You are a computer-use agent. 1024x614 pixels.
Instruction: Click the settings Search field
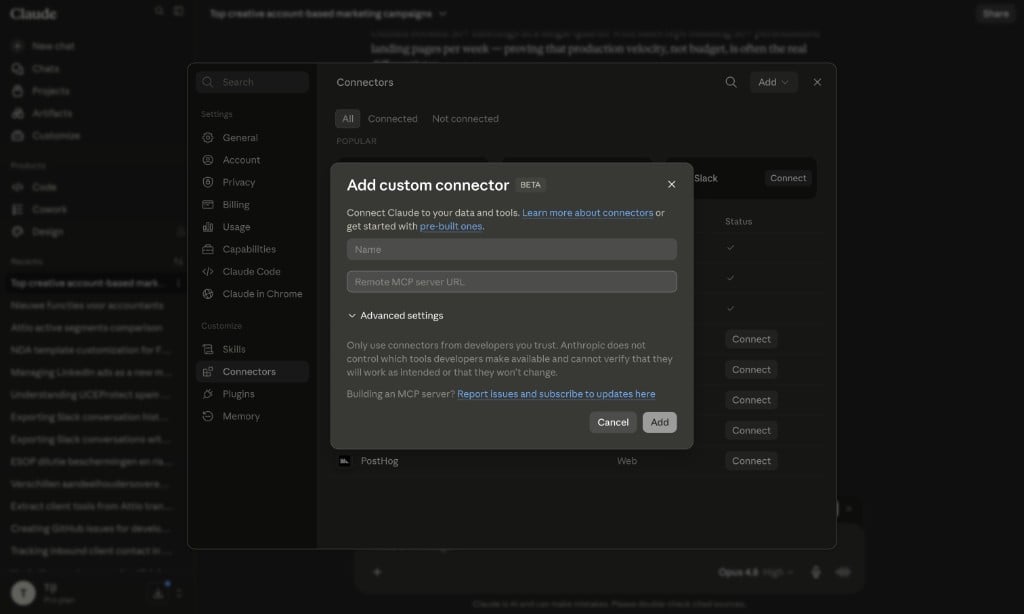[252, 82]
